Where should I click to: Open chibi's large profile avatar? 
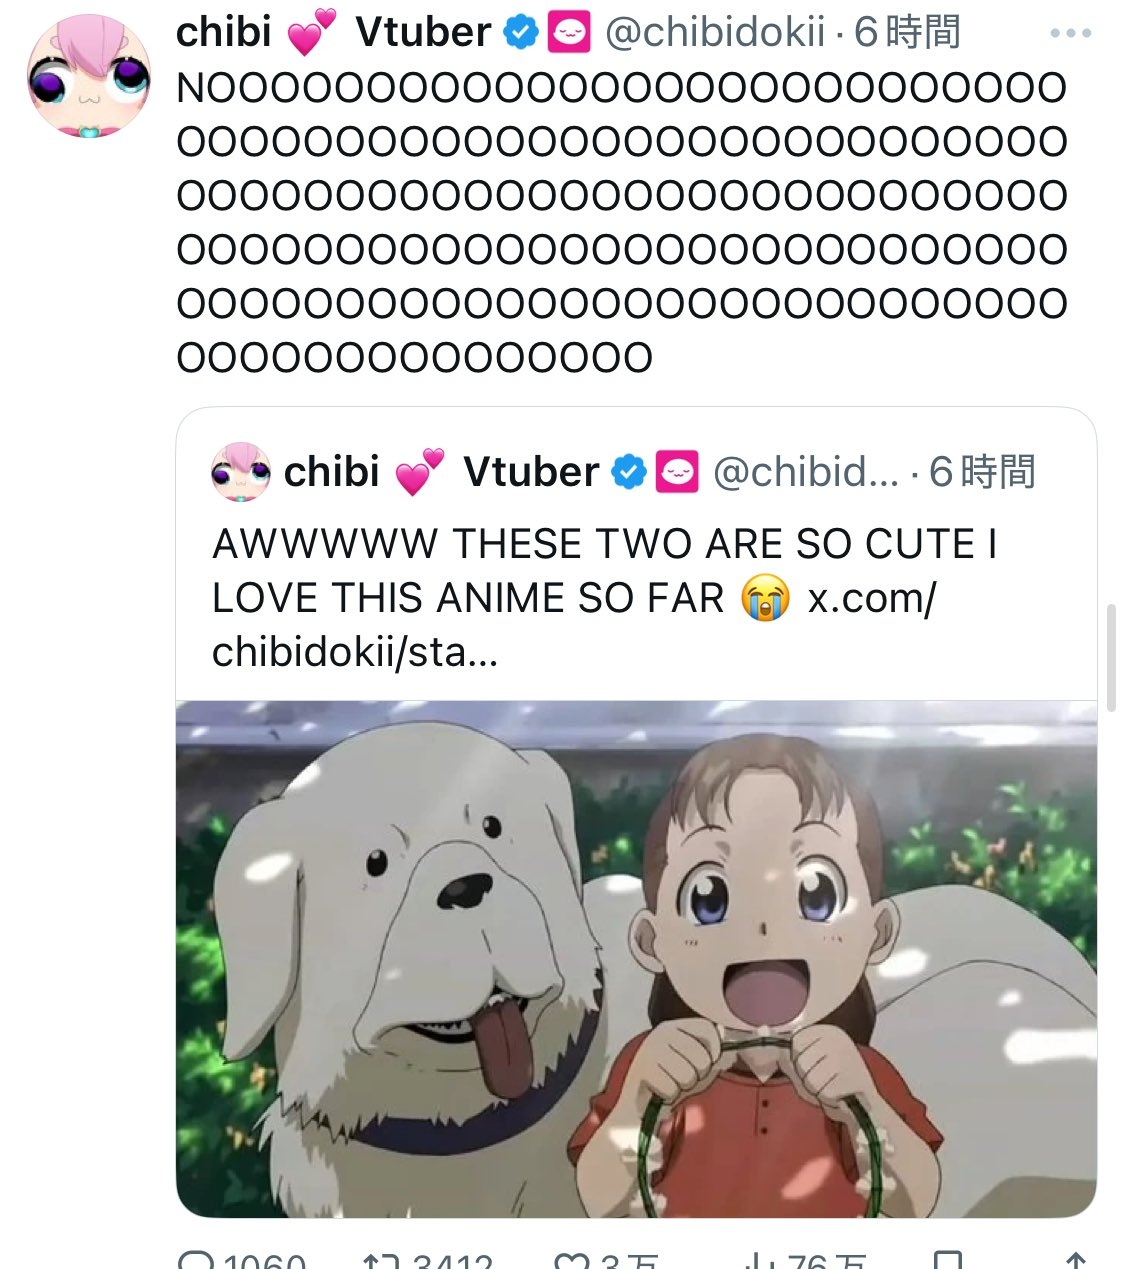click(89, 76)
